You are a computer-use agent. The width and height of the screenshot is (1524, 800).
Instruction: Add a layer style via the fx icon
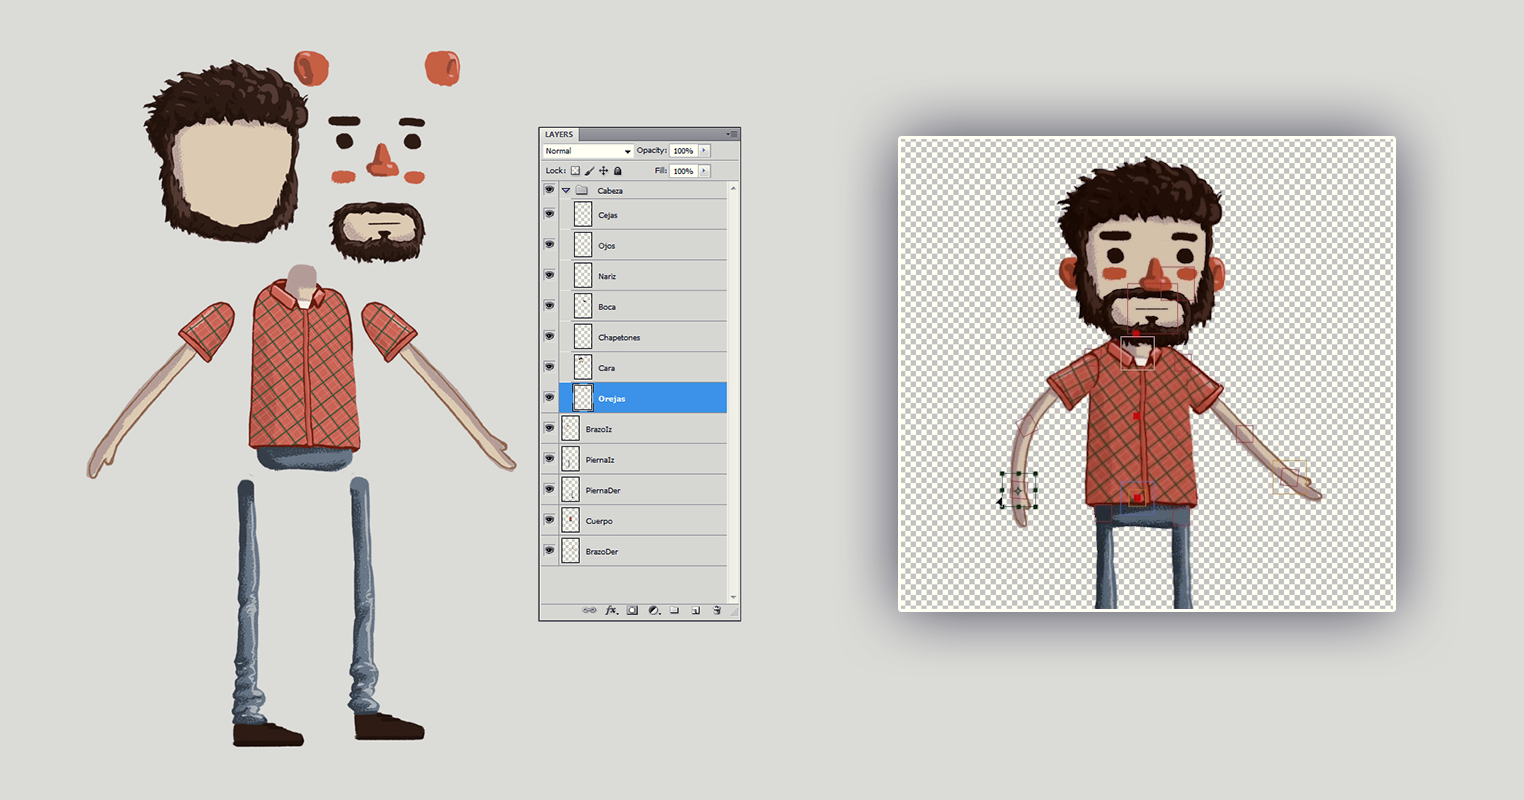(611, 610)
